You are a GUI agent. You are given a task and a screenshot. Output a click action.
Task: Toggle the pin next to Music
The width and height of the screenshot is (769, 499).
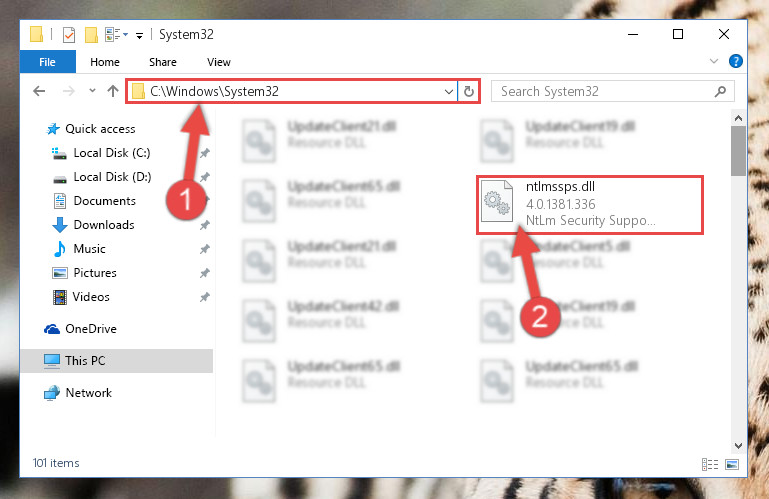point(205,249)
